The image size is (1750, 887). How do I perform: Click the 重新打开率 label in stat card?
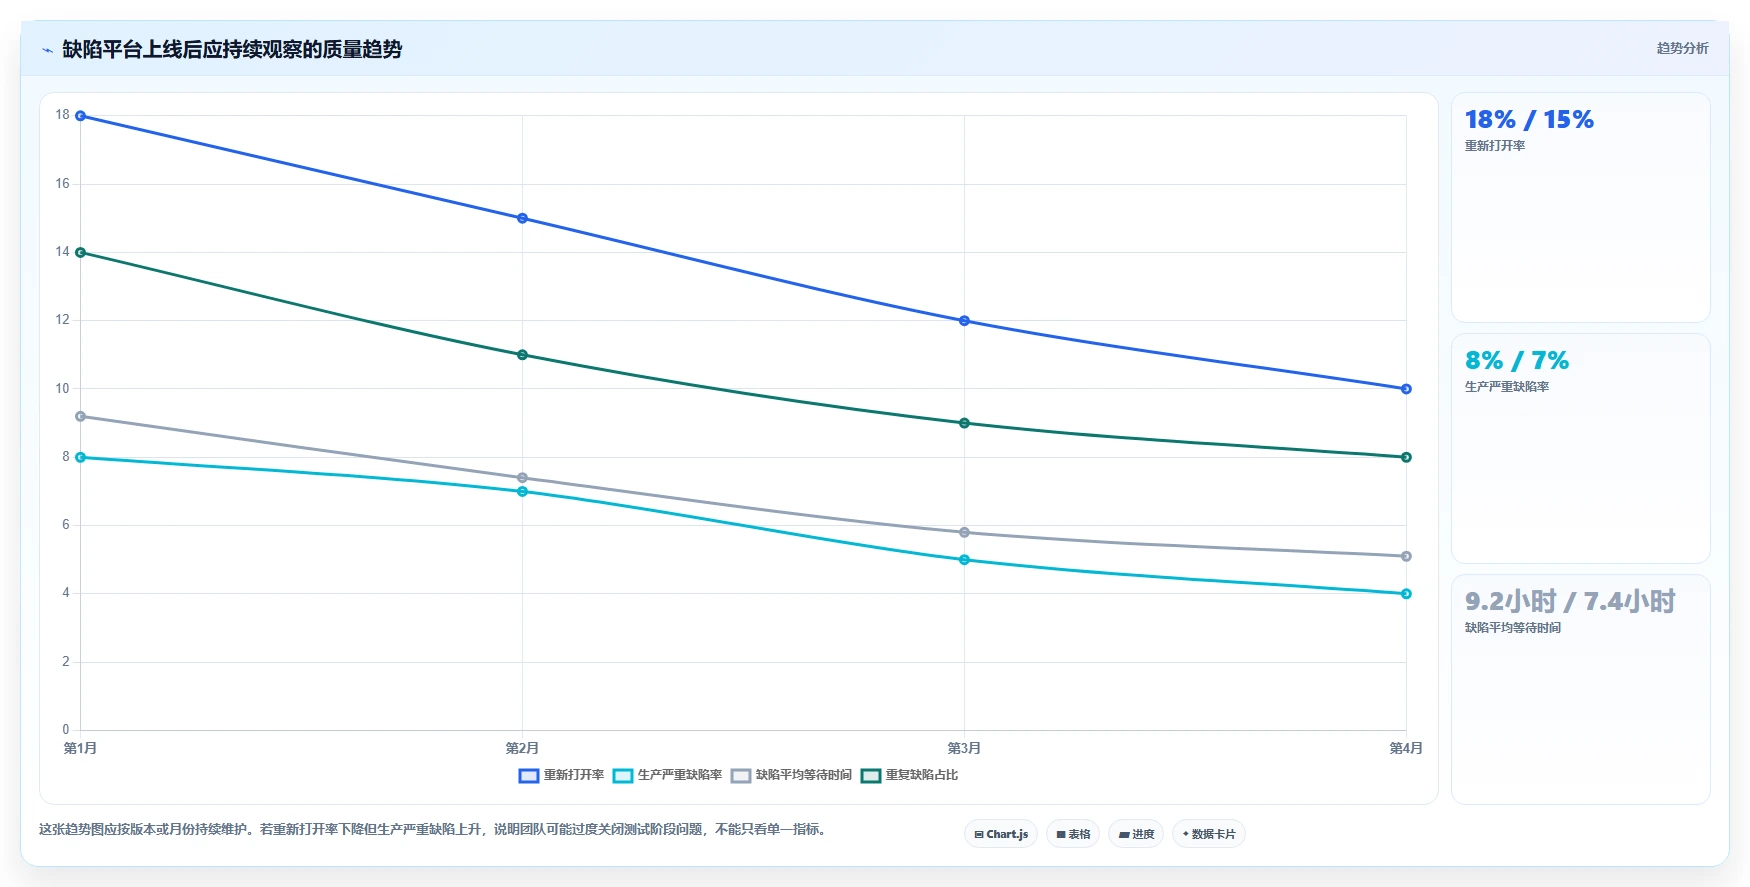1495,146
